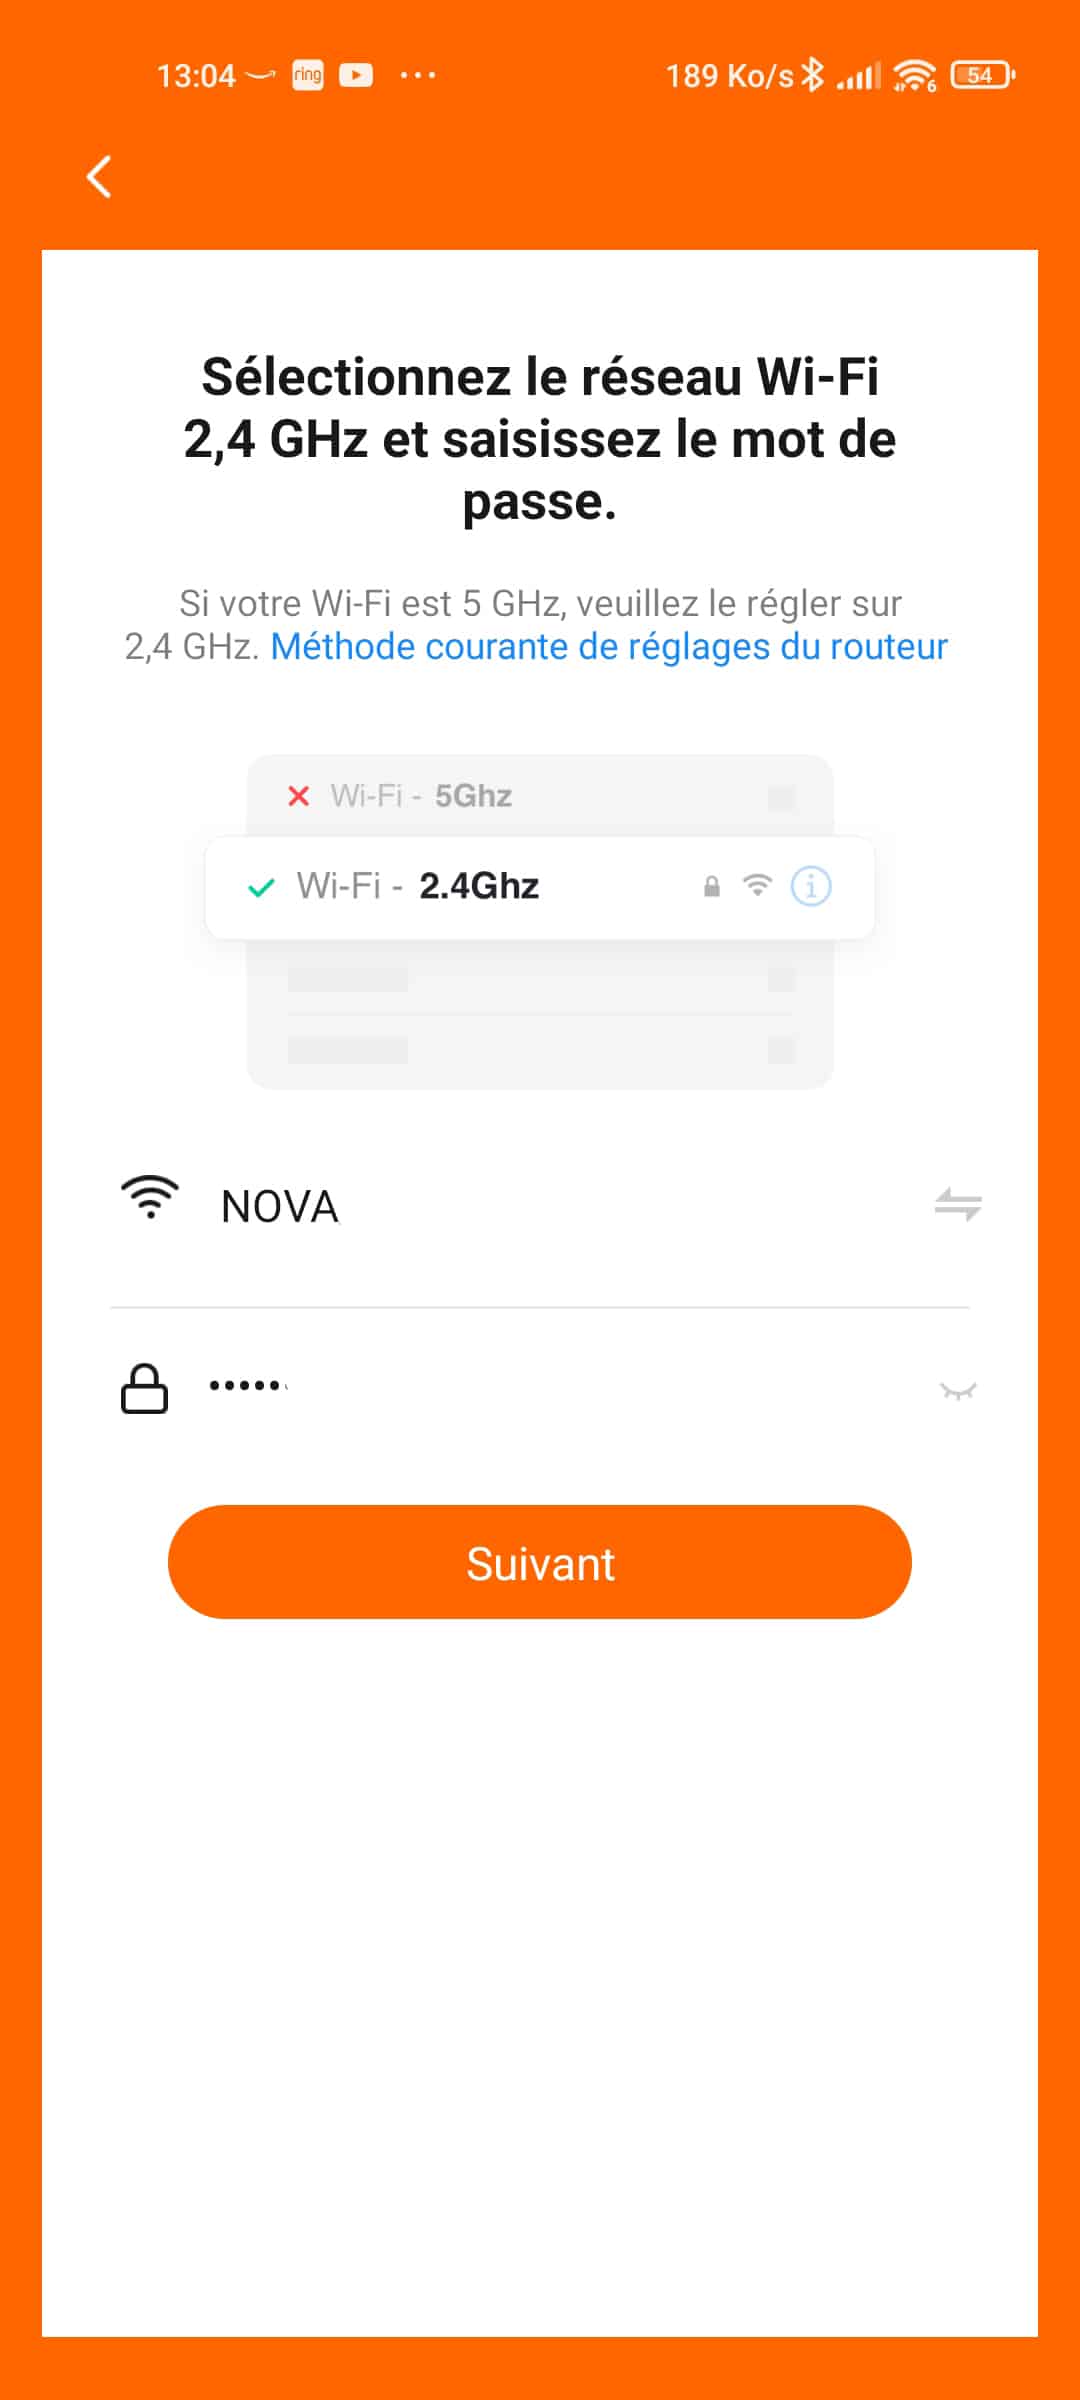Tap the three-dots overflow in status bar
This screenshot has height=2400, width=1080.
click(417, 75)
